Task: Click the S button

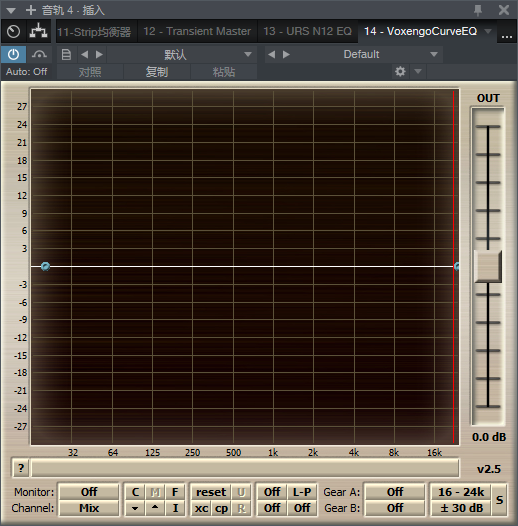Action: tap(499, 500)
